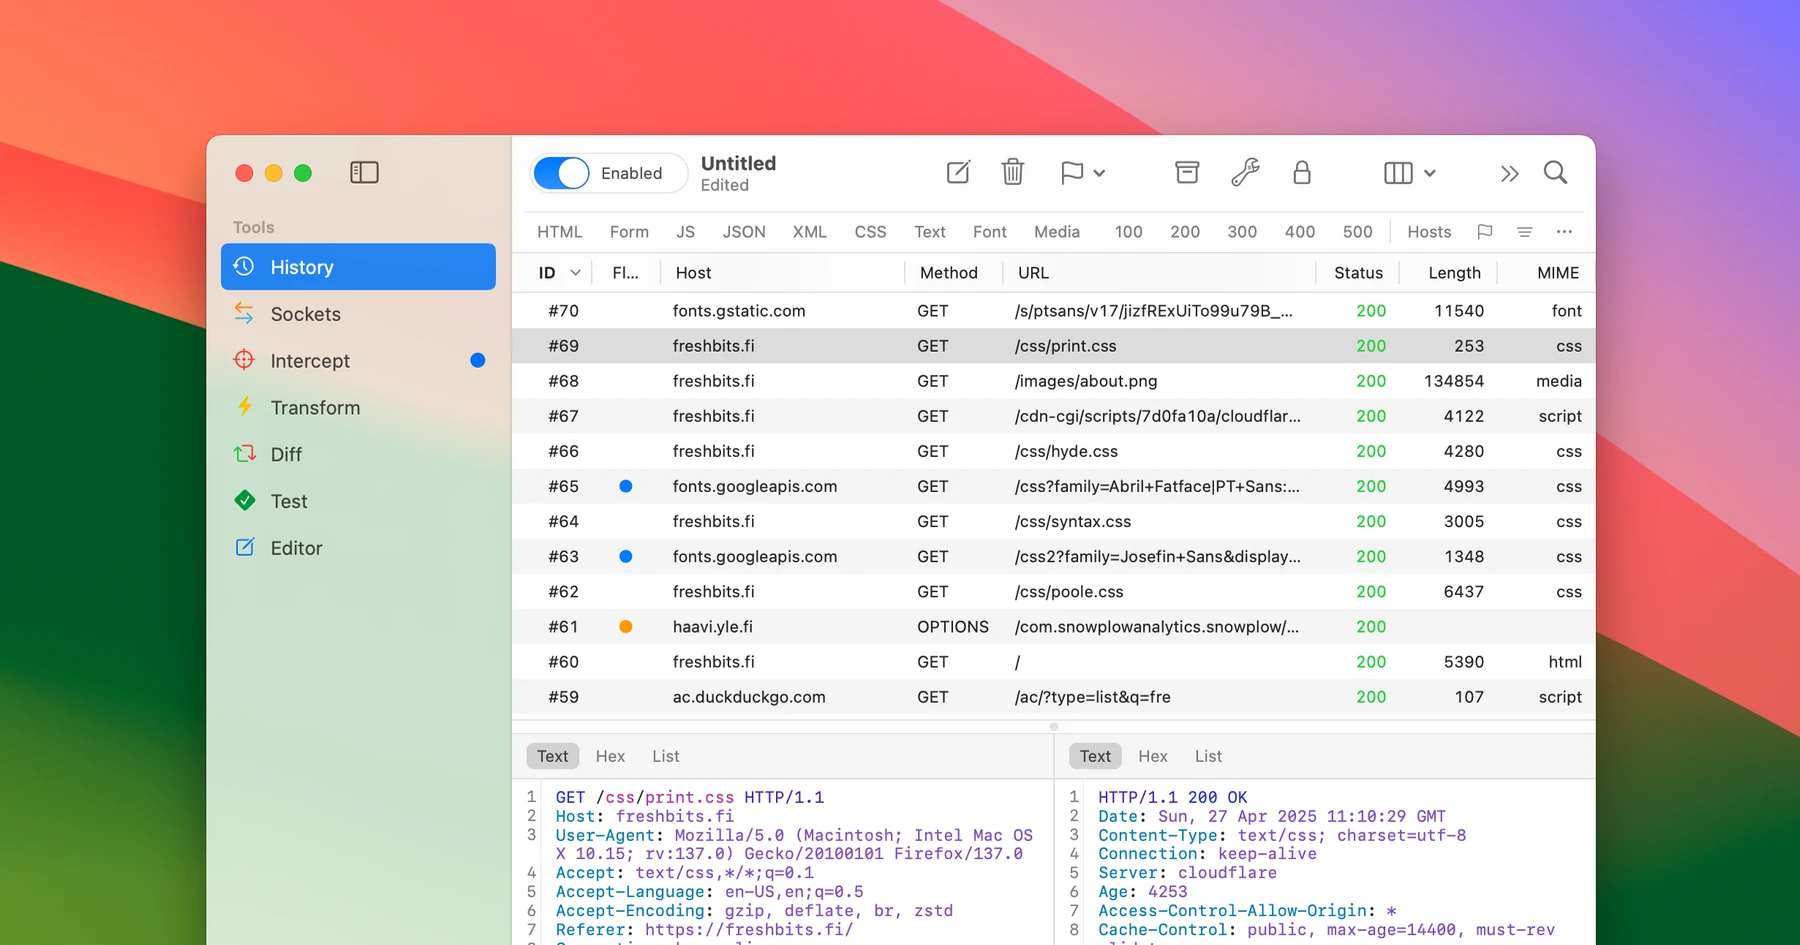Image resolution: width=1800 pixels, height=945 pixels.
Task: Switch to the Hex tab in the request pane
Action: [610, 756]
